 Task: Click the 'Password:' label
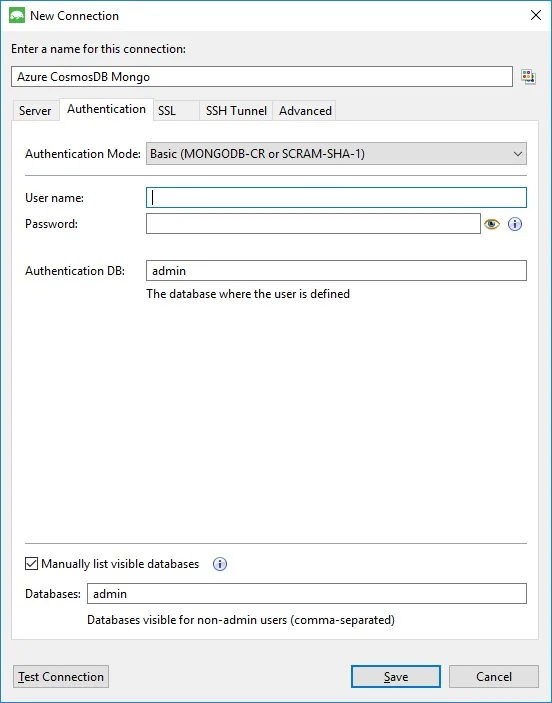tap(52, 224)
